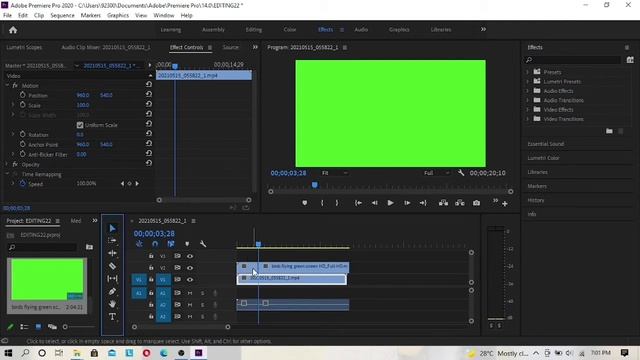Screen dimensions: 640x360
Task: Toggle V1 track output eye
Action: (190, 280)
